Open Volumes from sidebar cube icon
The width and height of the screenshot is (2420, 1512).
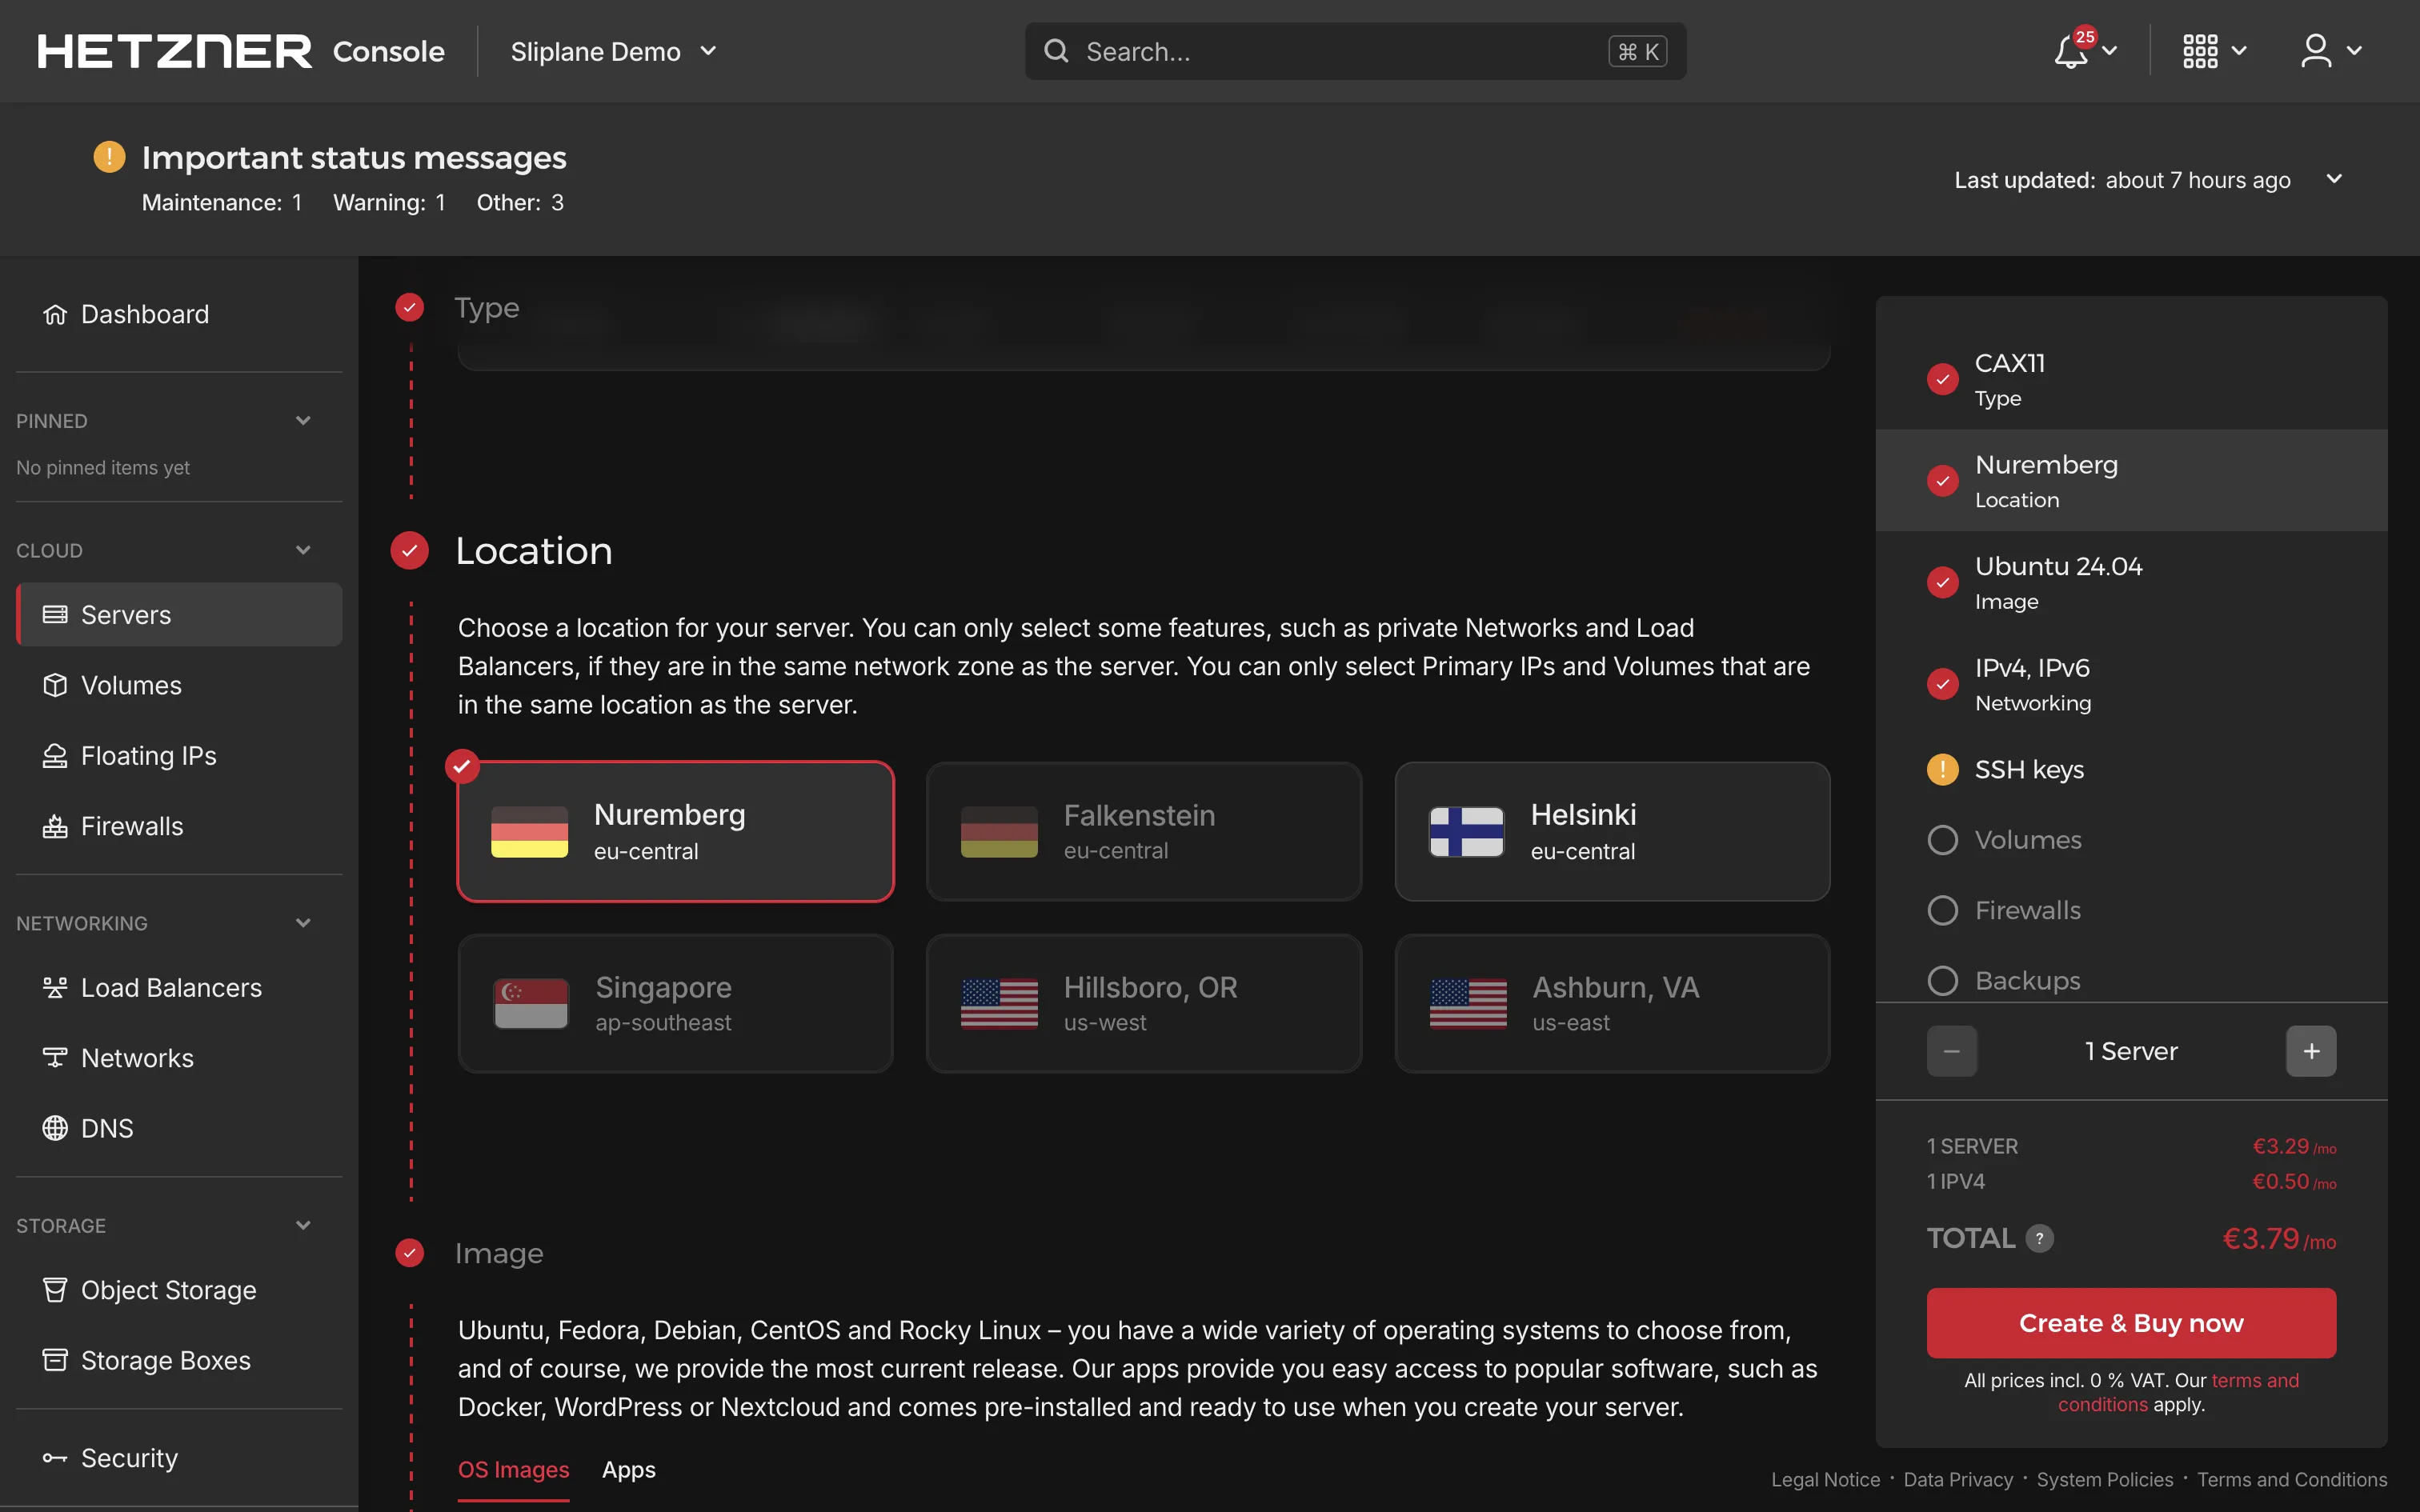pyautogui.click(x=130, y=685)
